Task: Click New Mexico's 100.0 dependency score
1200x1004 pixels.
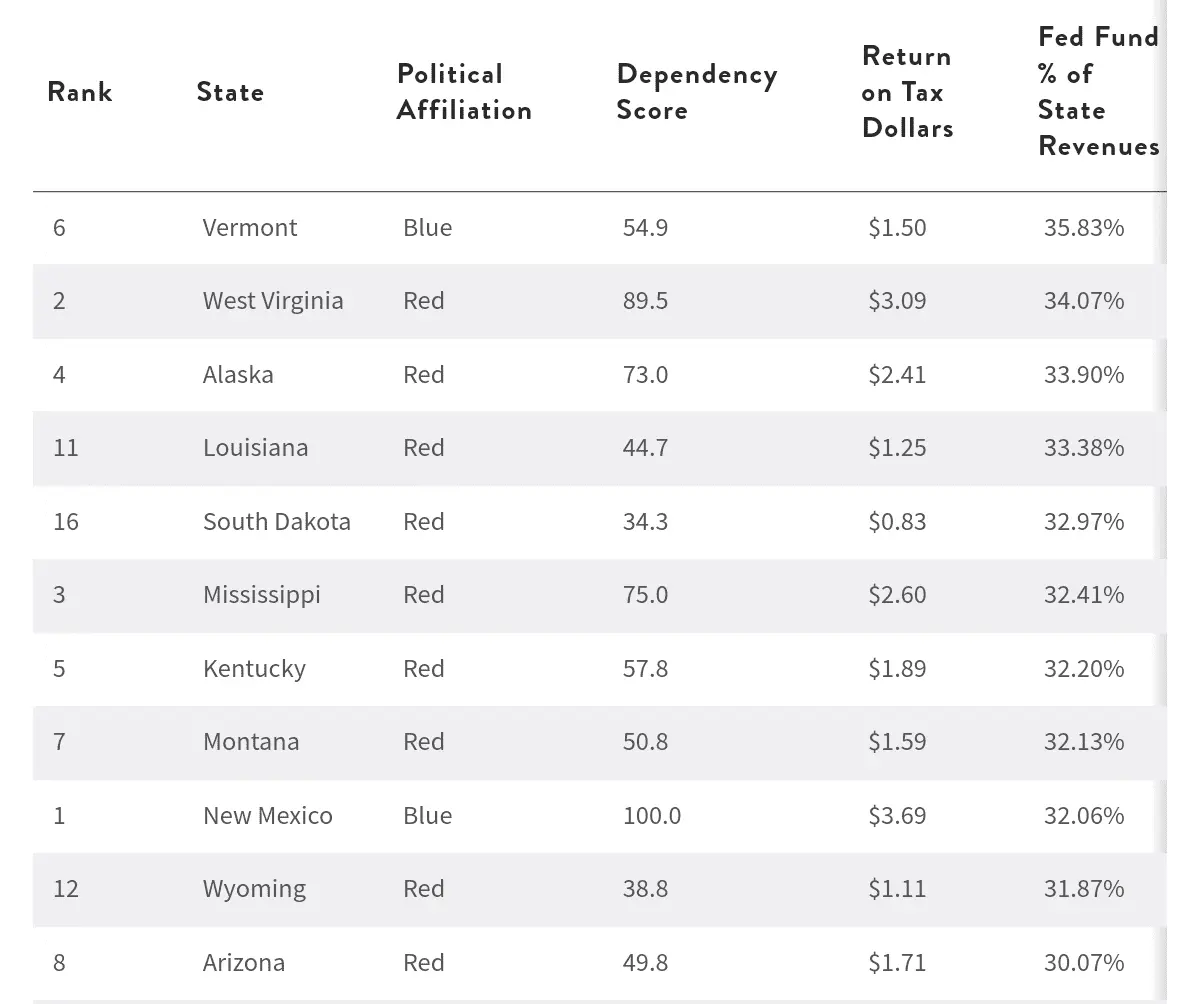Action: [x=652, y=816]
